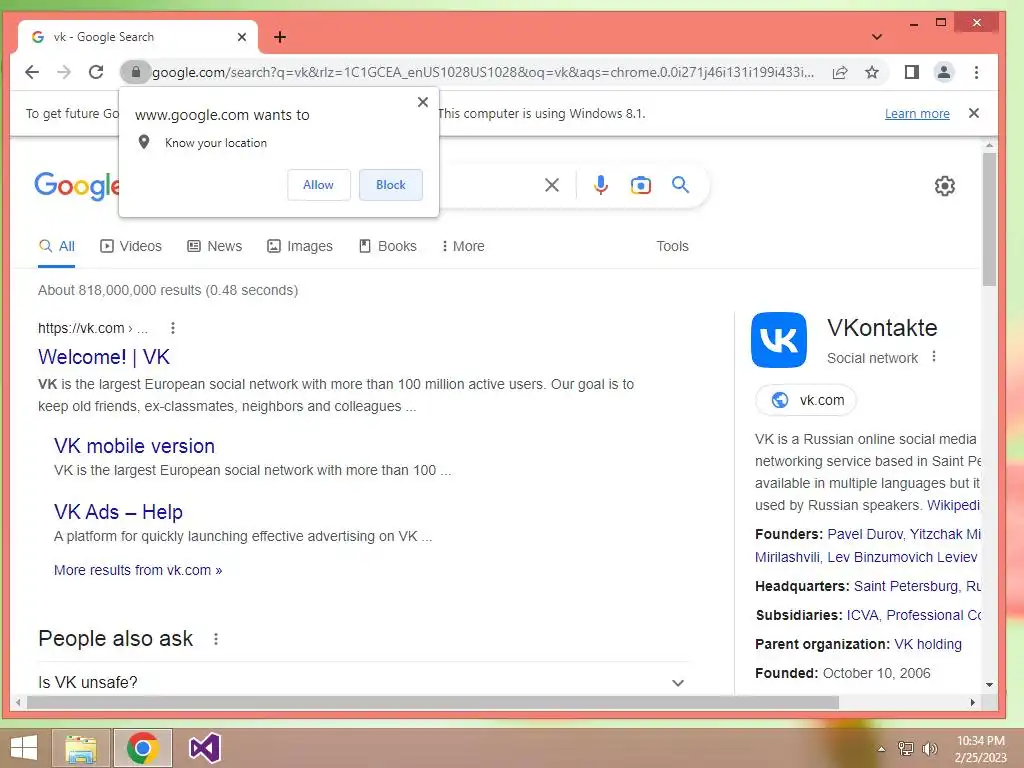The width and height of the screenshot is (1024, 768).
Task: Open the network tray icon
Action: coord(906,748)
